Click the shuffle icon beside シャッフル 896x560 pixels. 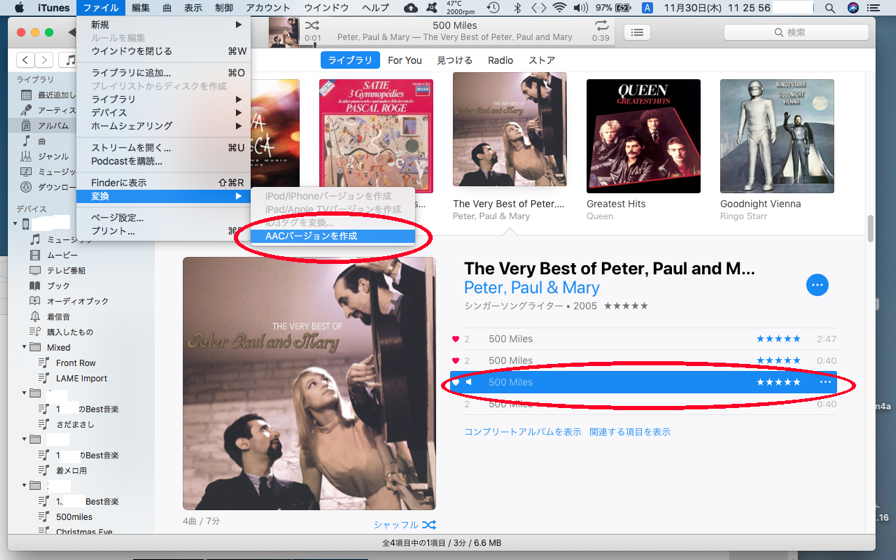(430, 525)
